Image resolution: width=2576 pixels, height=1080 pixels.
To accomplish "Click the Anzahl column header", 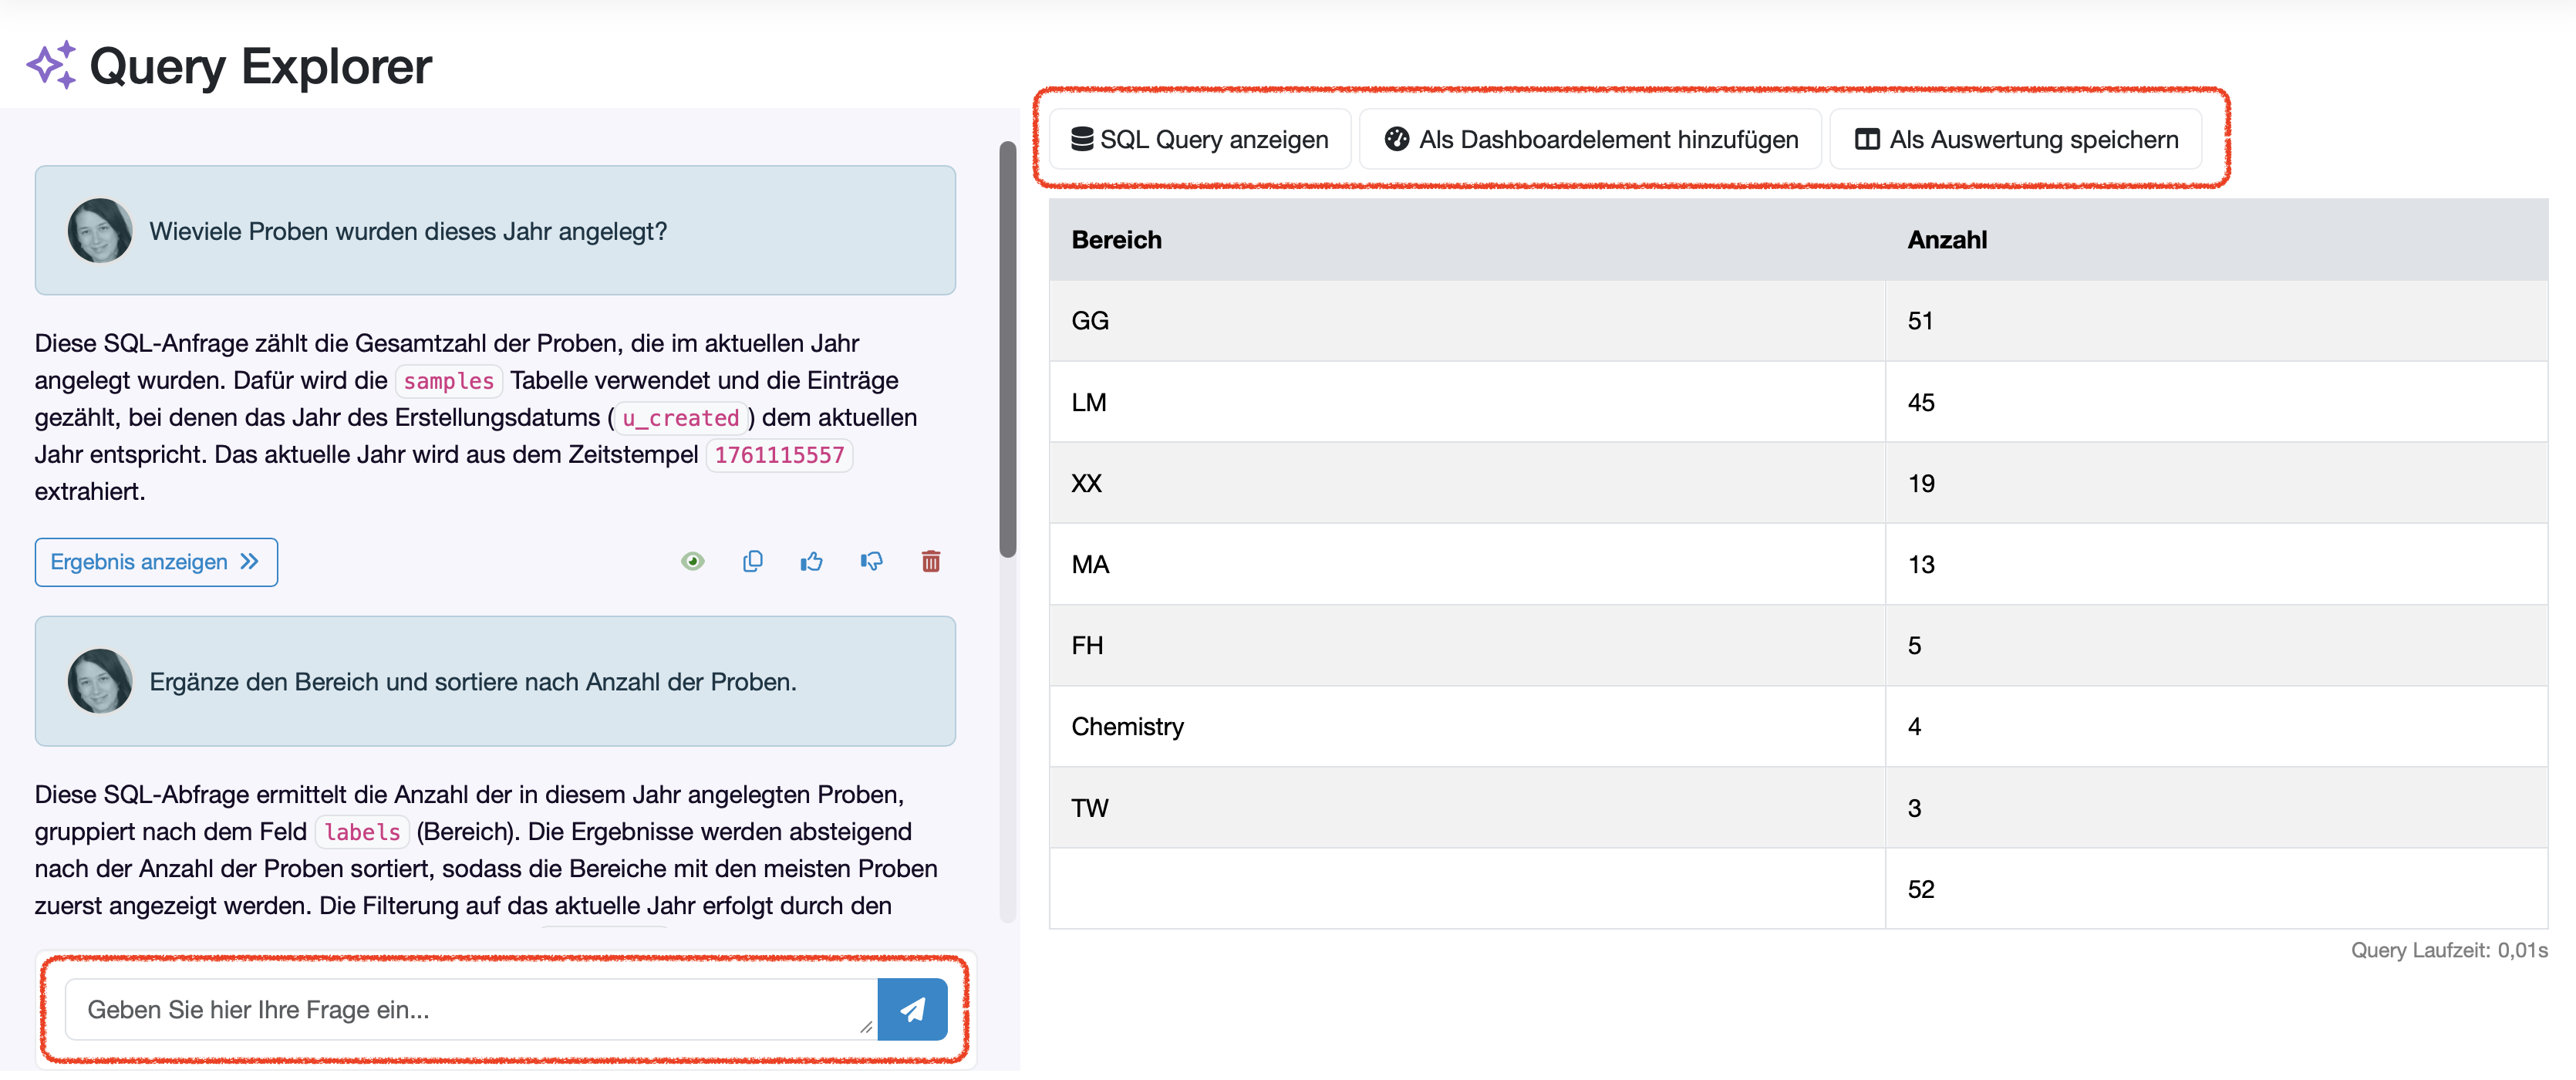I will click(x=1946, y=240).
